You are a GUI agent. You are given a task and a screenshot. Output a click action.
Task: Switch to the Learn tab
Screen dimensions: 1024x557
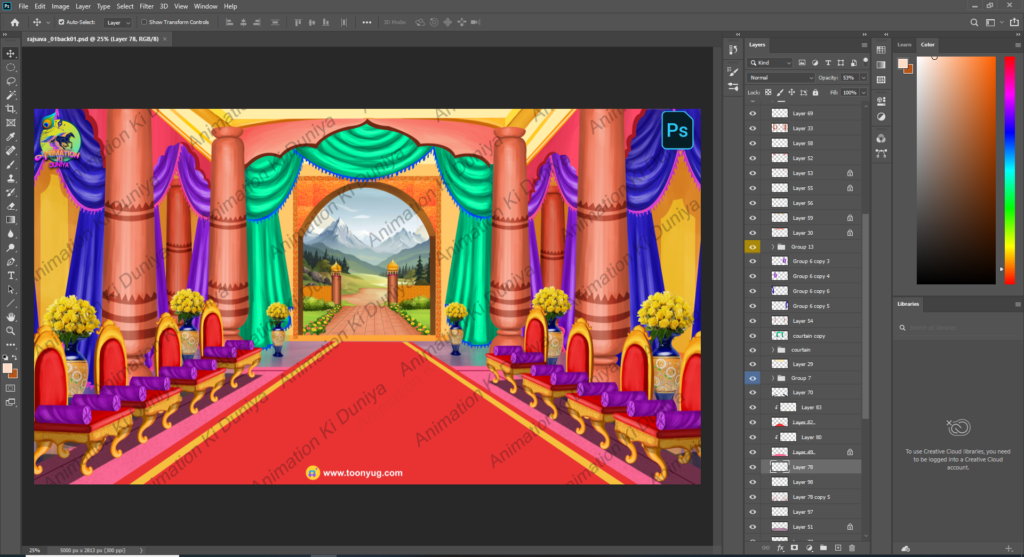pyautogui.click(x=904, y=45)
